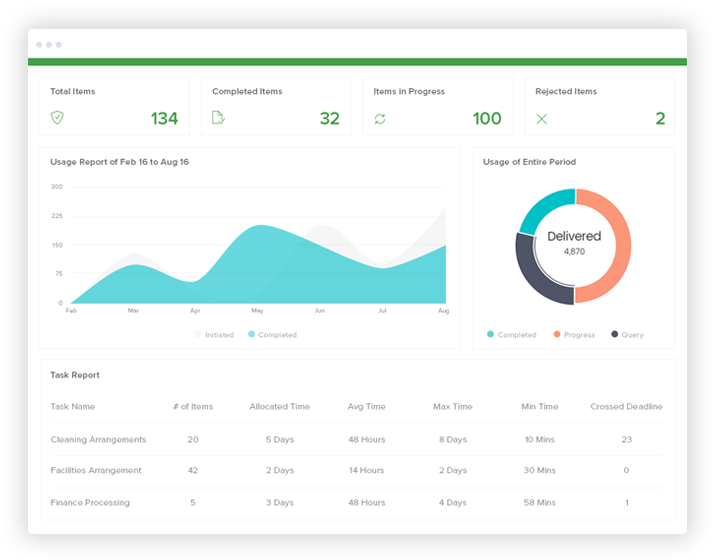This screenshot has width=715, height=560.
Task: Click the 23 crossed deadline value
Action: click(627, 440)
